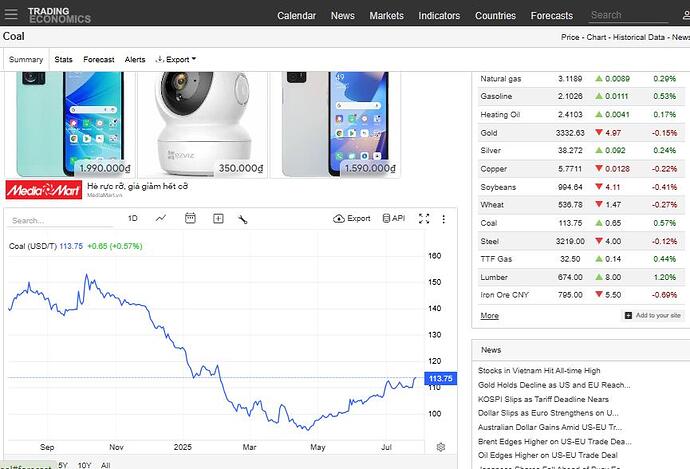
Task: Open Lumber commodity row
Action: point(581,277)
